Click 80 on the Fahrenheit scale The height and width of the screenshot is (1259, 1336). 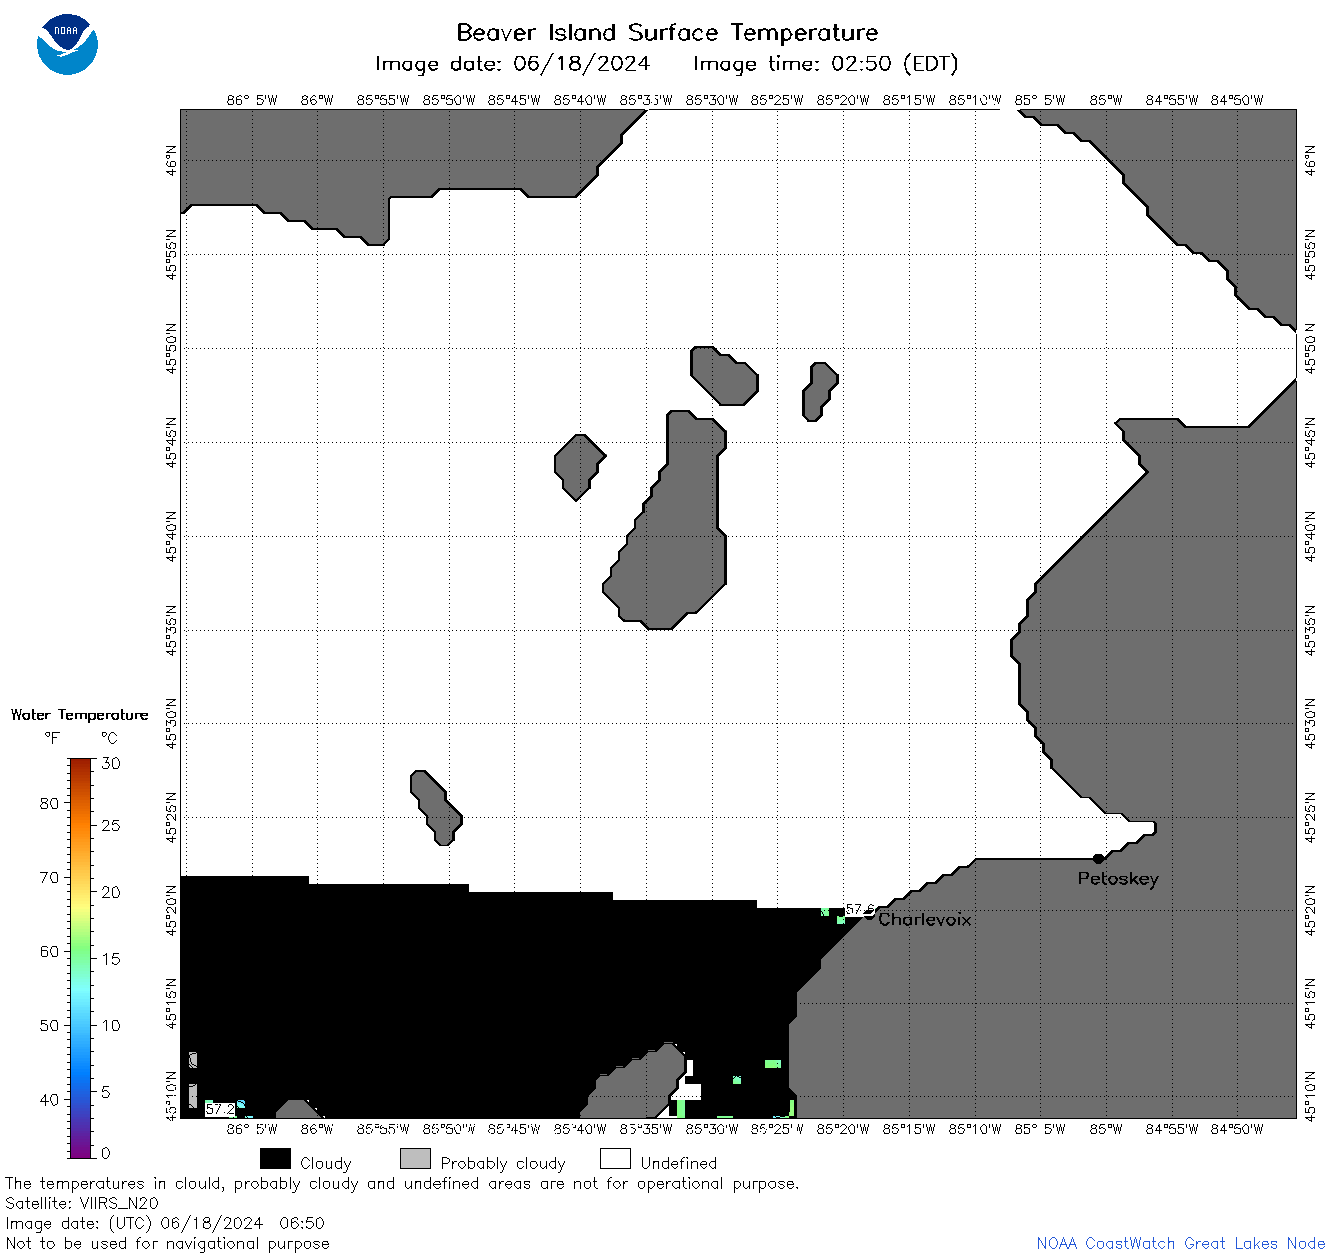(49, 803)
